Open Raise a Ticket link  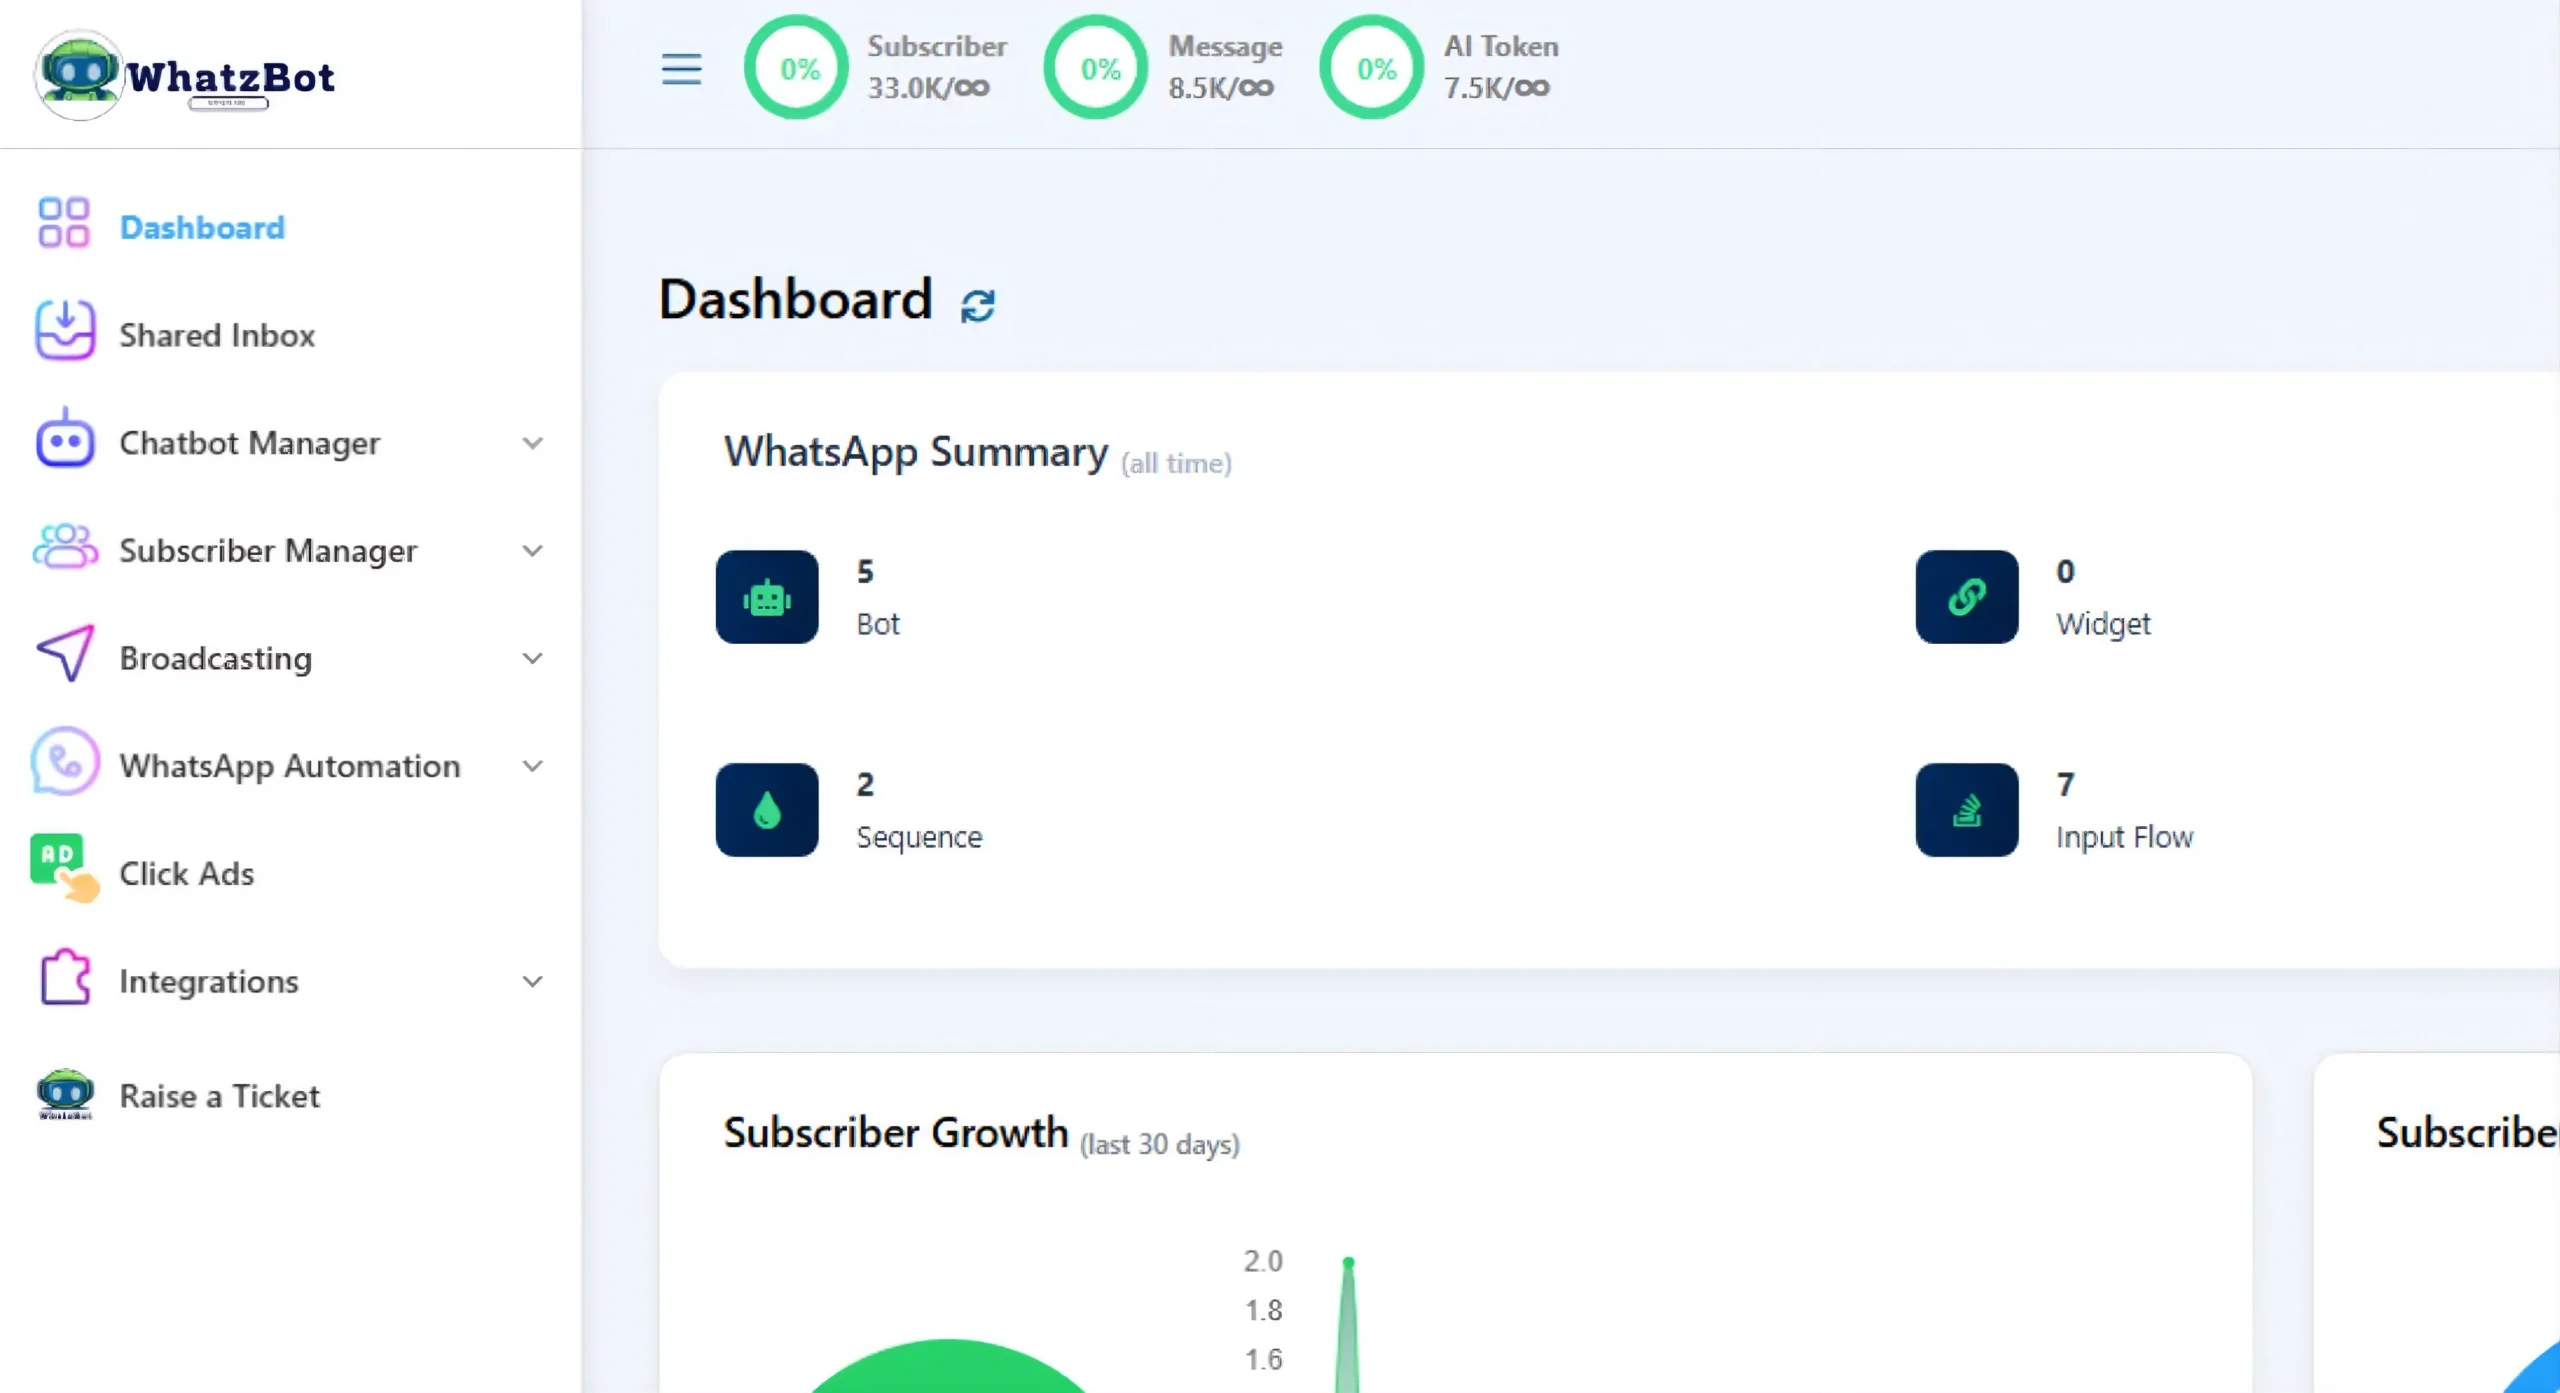219,1096
